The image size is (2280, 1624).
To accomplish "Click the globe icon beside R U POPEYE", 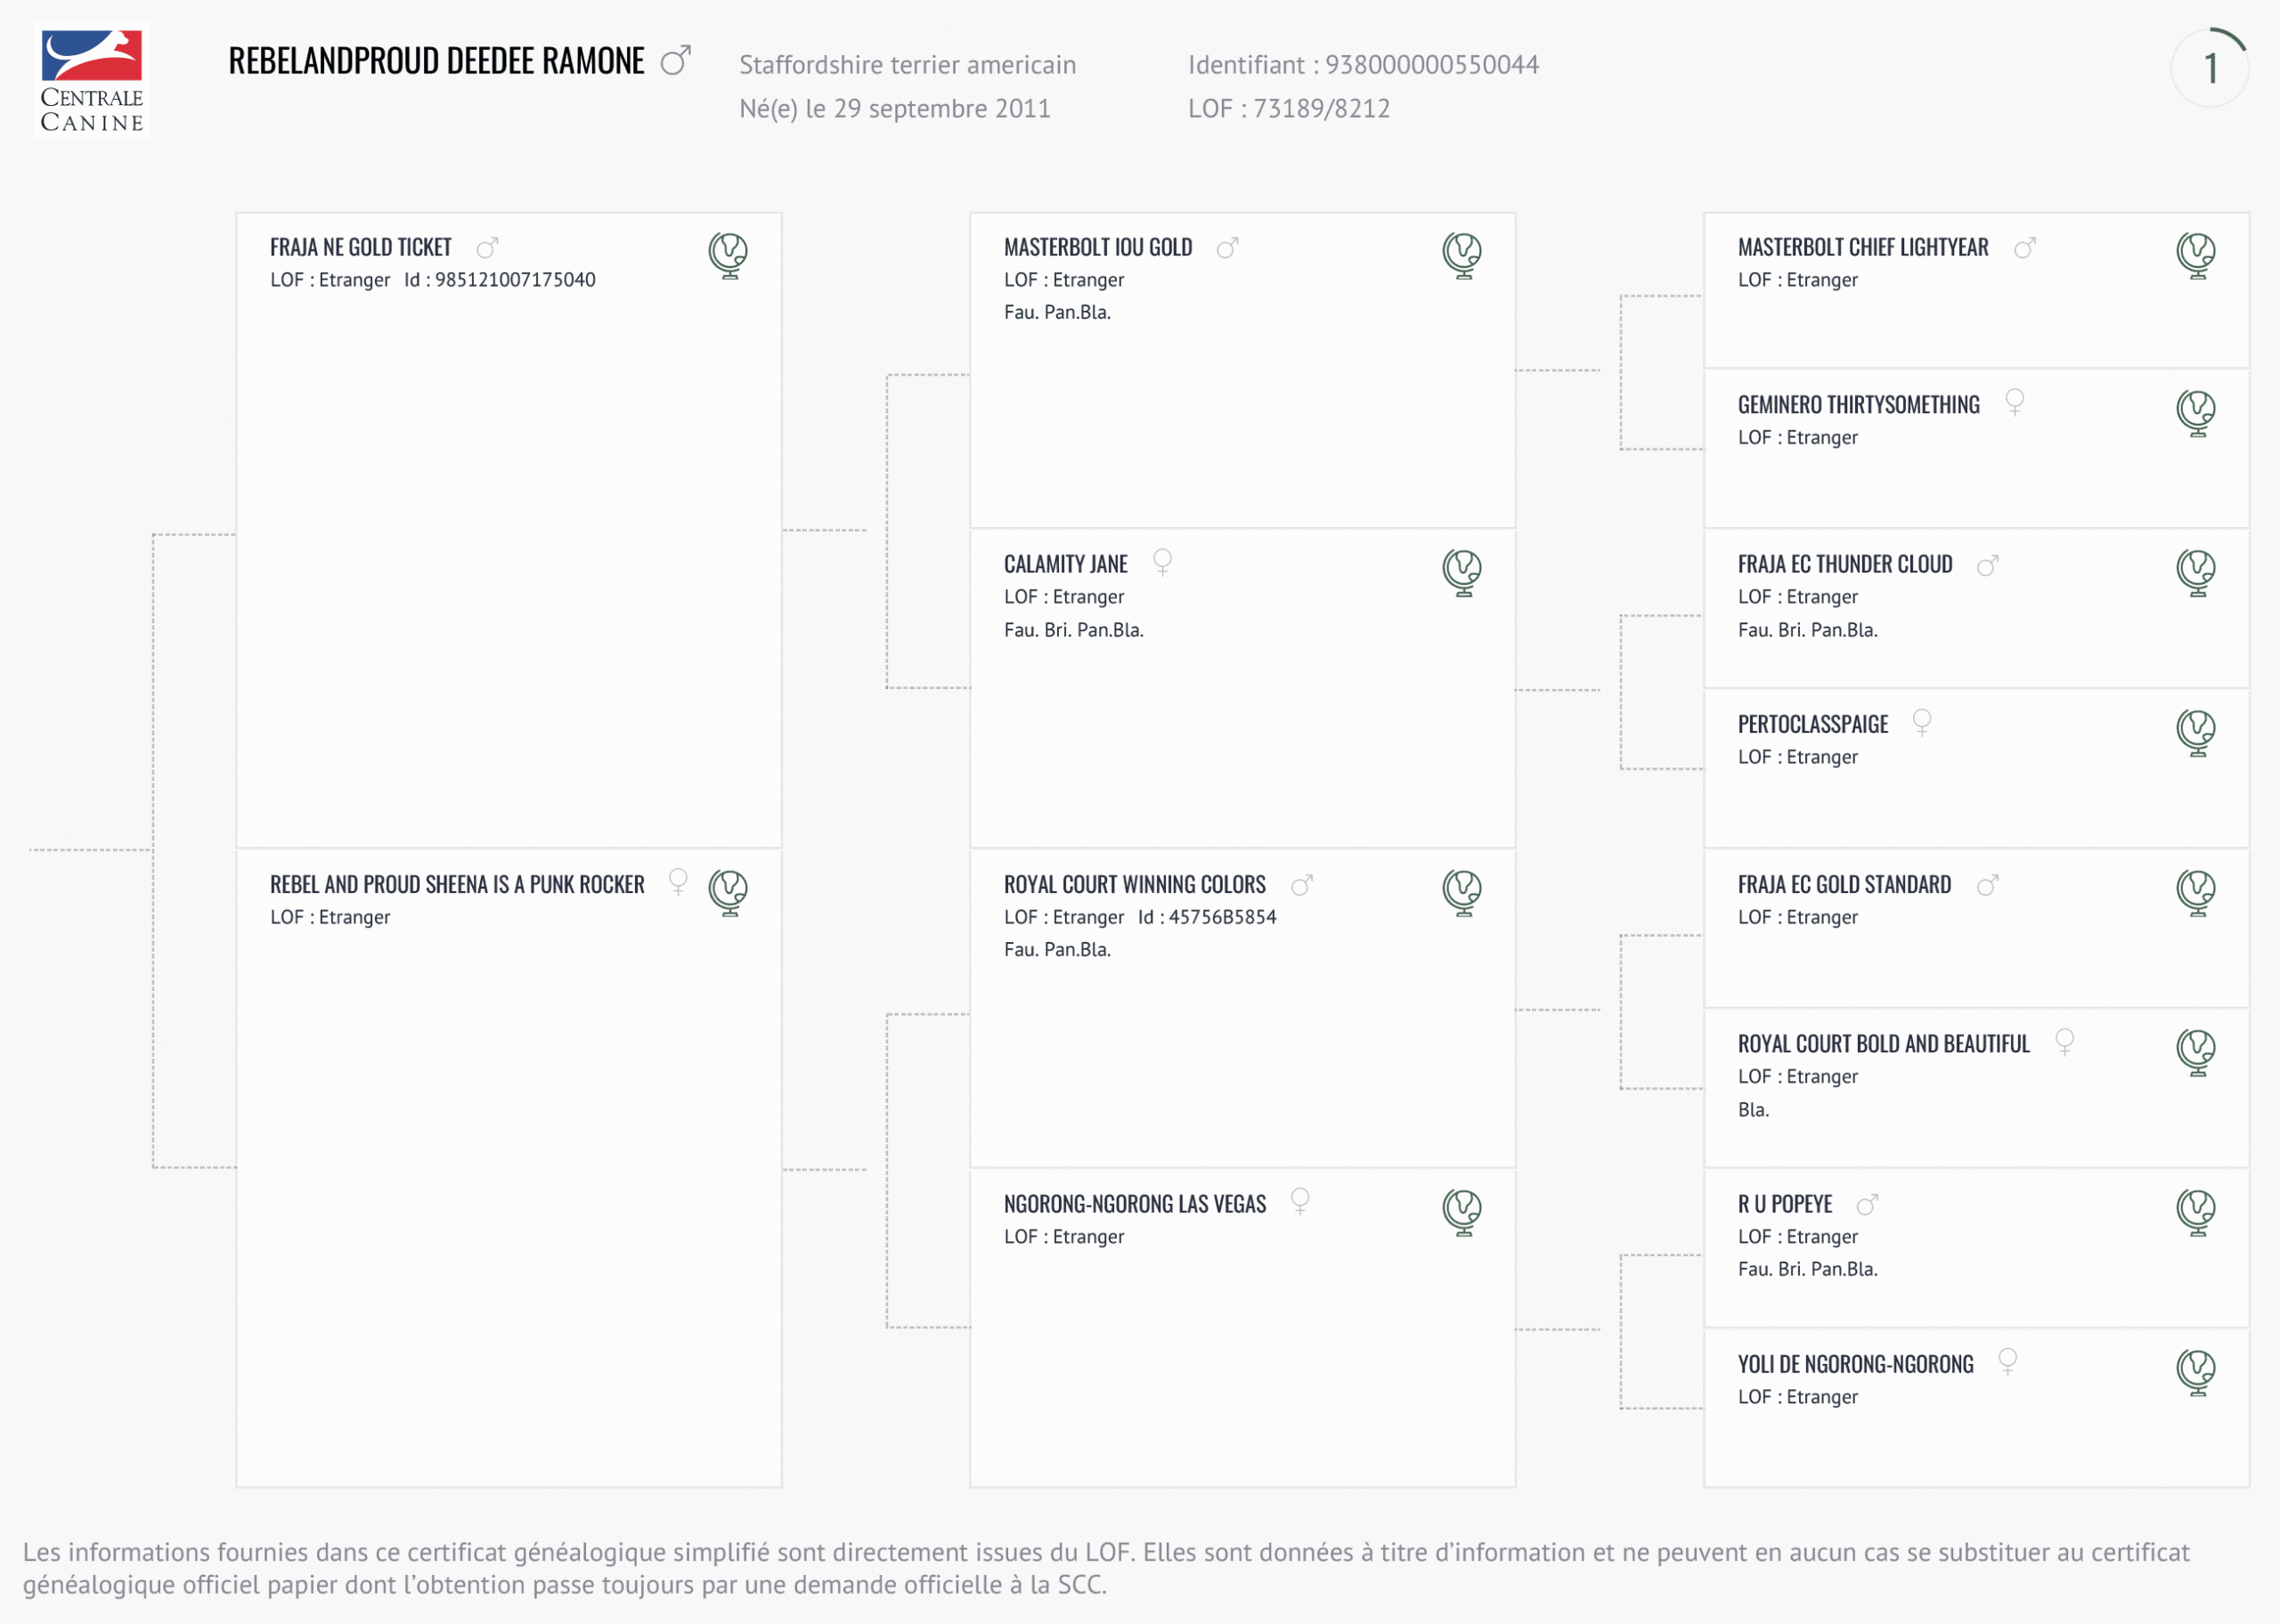I will tap(2195, 1212).
